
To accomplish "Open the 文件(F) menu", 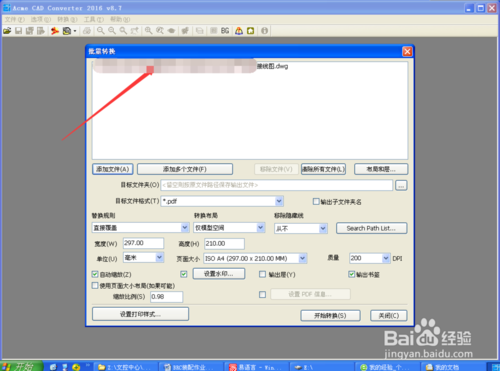I will (x=15, y=19).
